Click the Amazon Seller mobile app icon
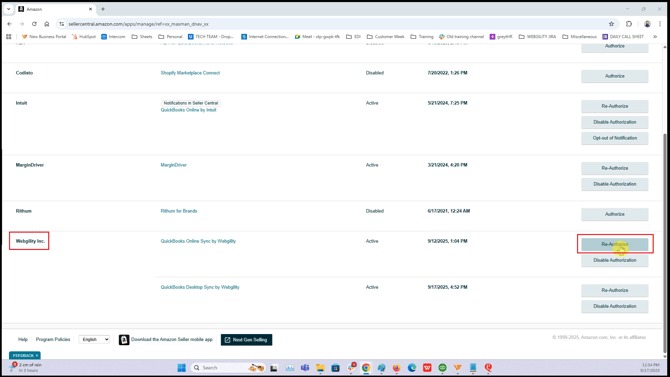Image resolution: width=670 pixels, height=377 pixels. (x=124, y=339)
